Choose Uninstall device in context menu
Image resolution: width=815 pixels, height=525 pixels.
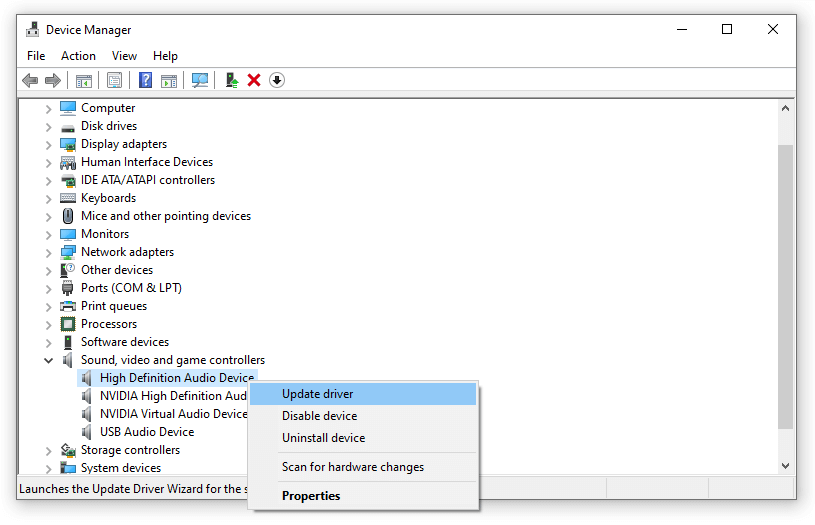tap(363, 438)
